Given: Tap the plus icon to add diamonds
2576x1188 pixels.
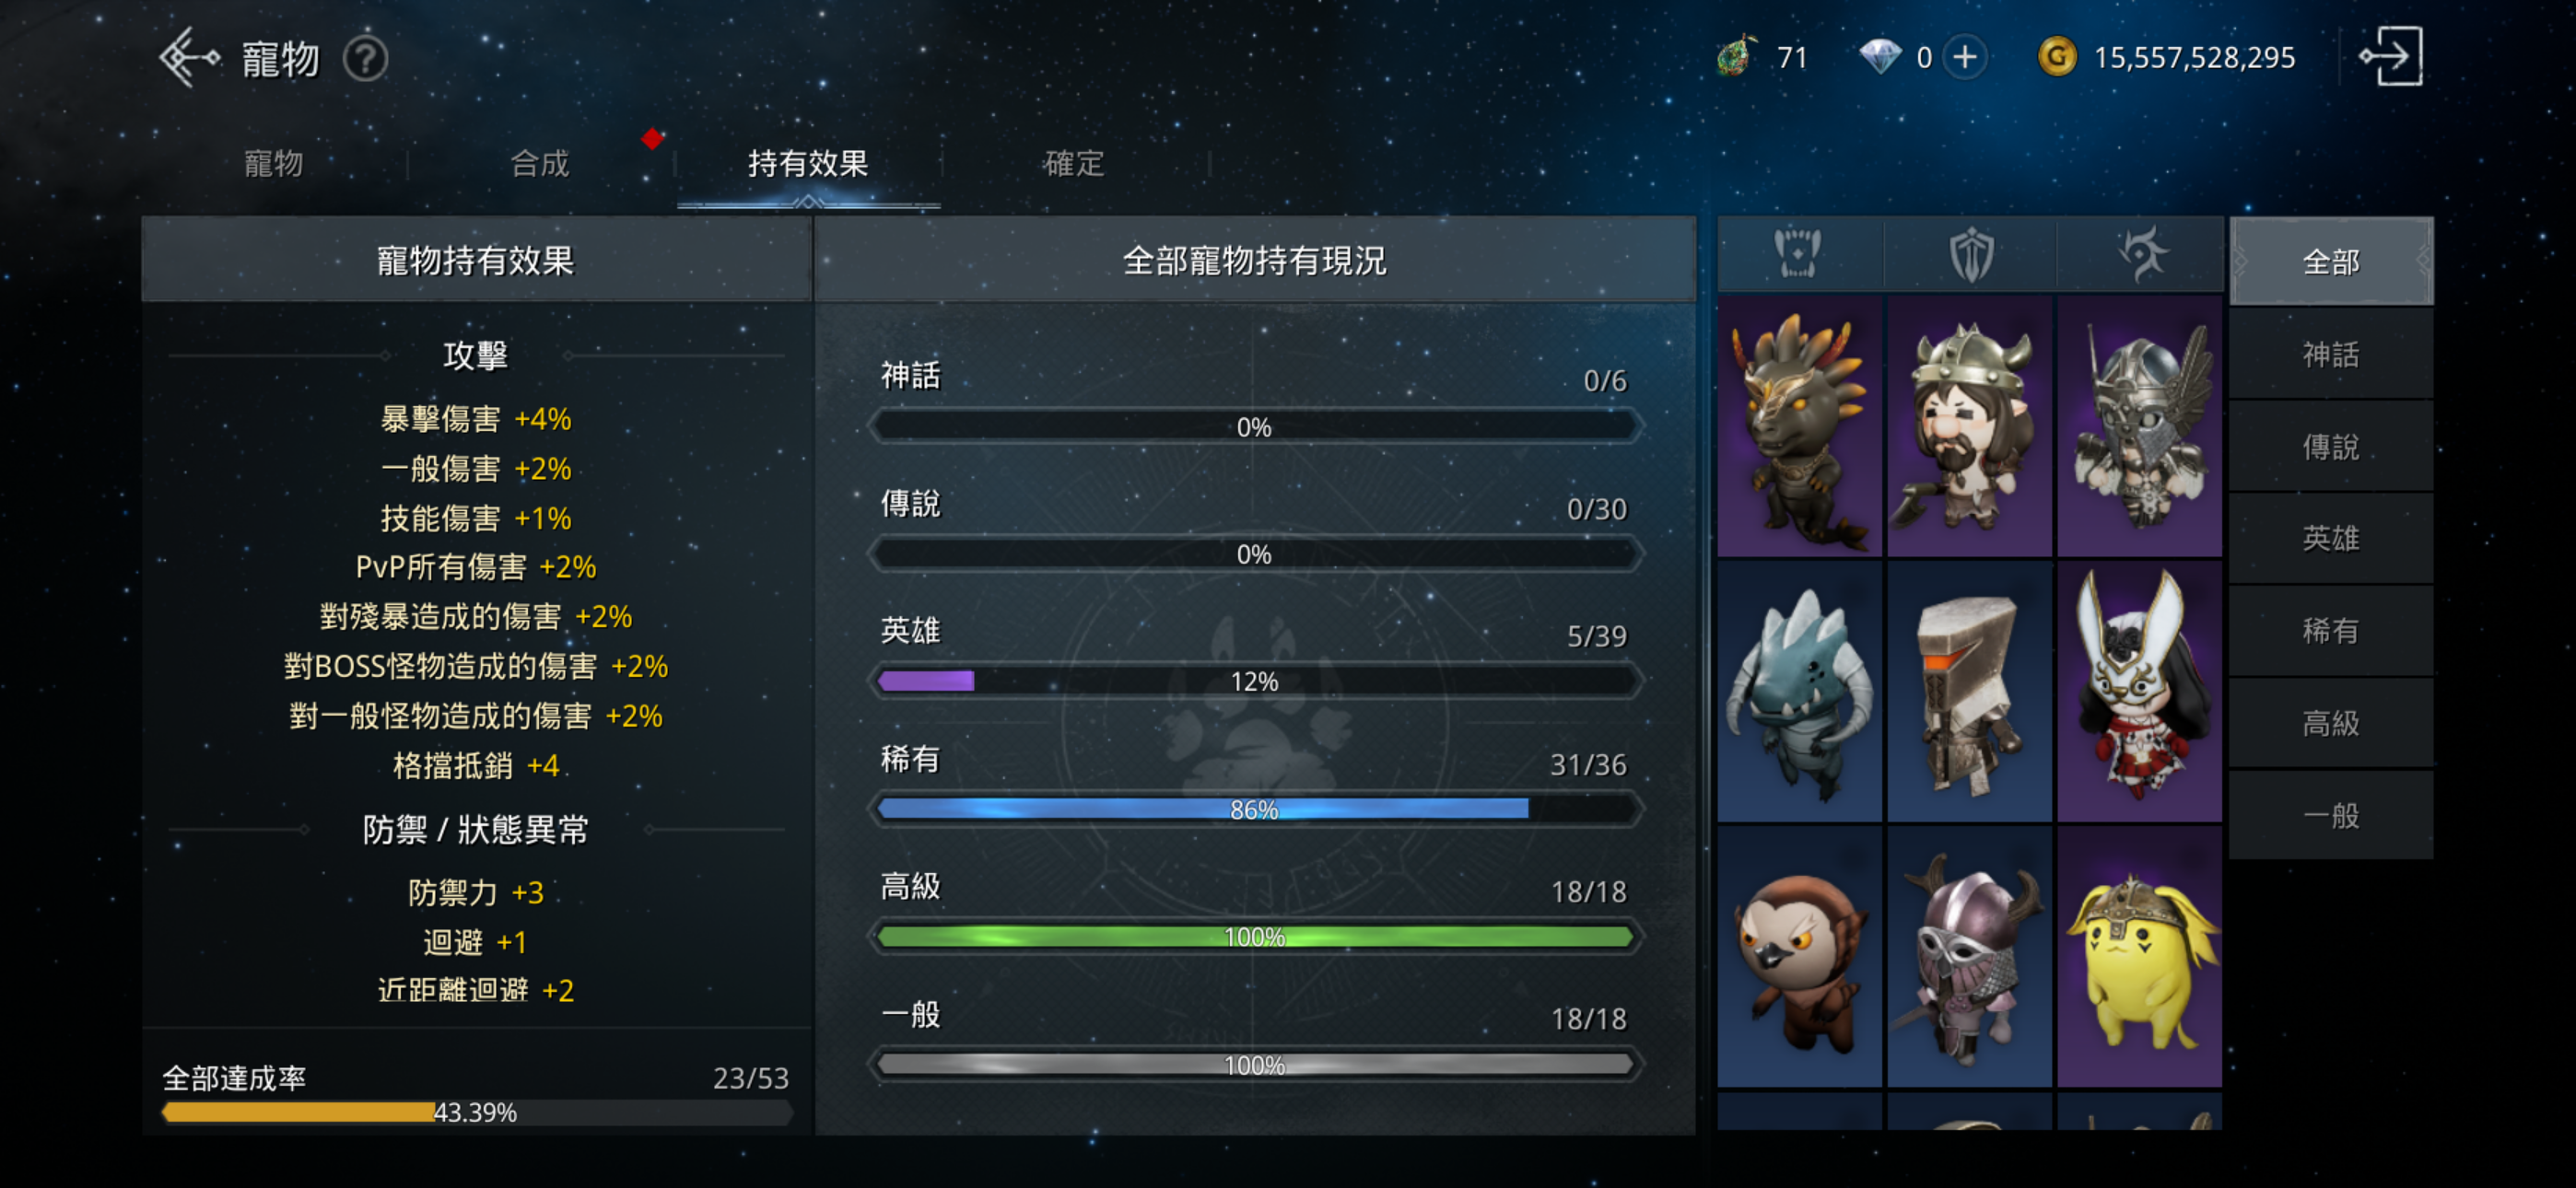Looking at the screenshot, I should [1964, 57].
